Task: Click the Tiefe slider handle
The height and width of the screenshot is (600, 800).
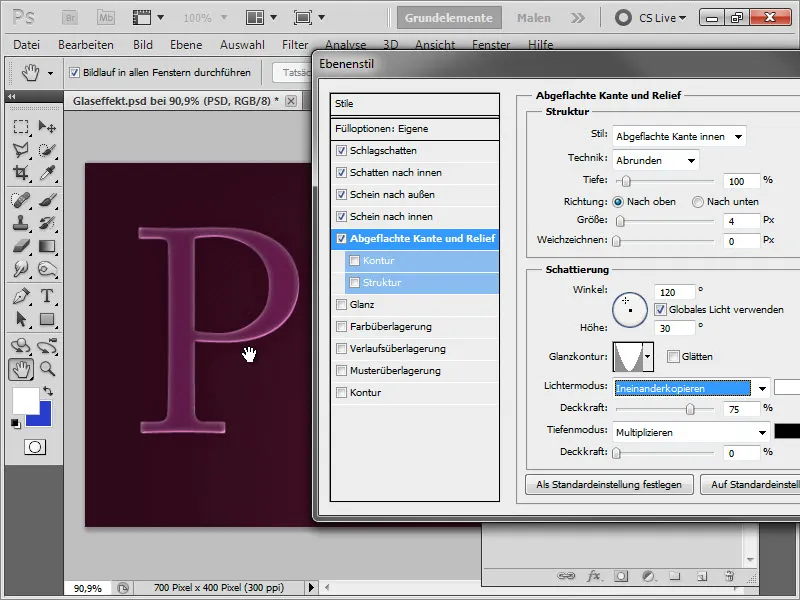Action: click(626, 181)
